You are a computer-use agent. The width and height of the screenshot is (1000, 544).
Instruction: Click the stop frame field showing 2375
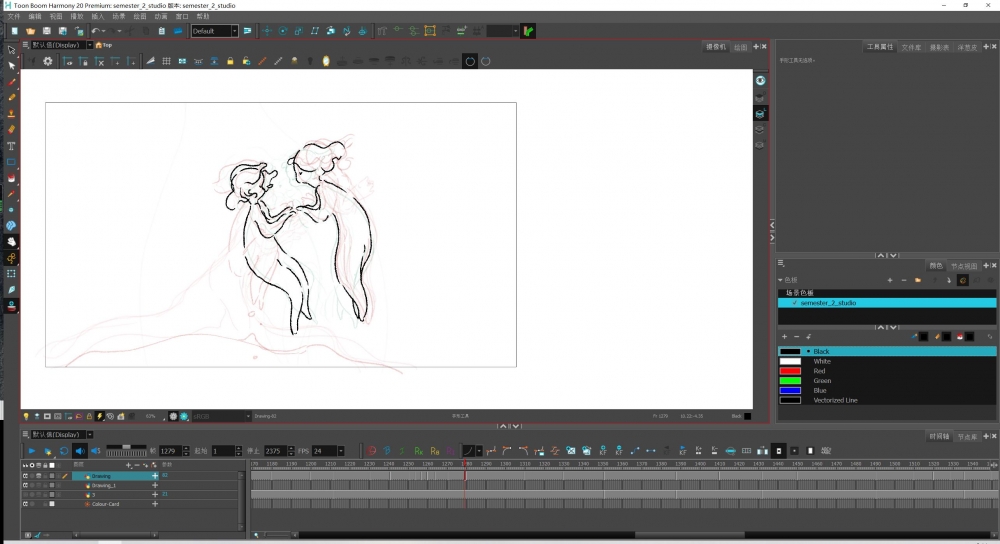(x=275, y=451)
